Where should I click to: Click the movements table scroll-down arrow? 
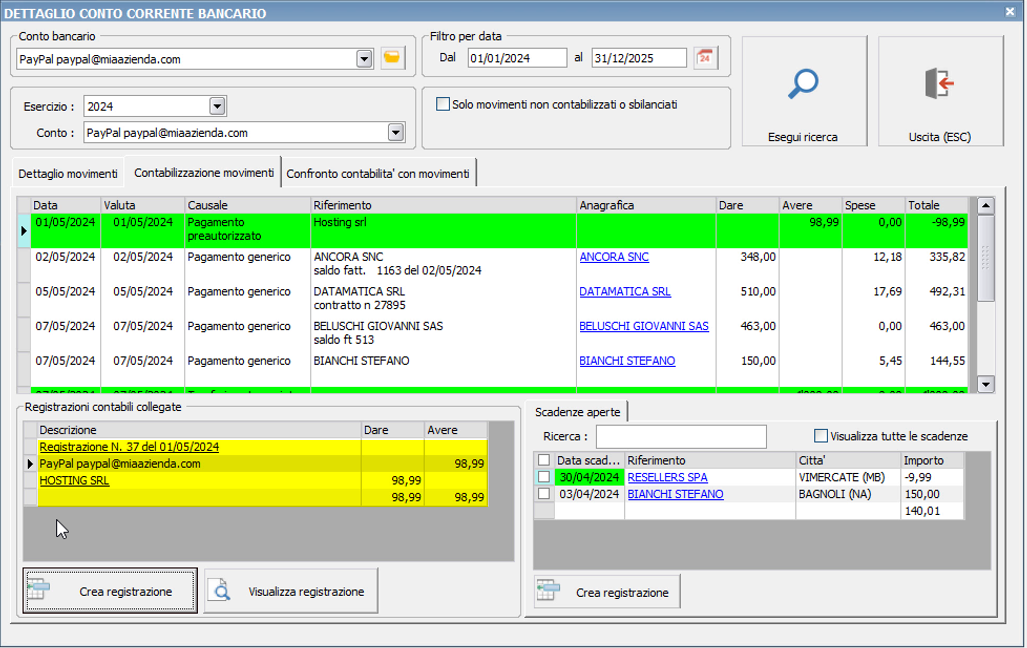[986, 384]
